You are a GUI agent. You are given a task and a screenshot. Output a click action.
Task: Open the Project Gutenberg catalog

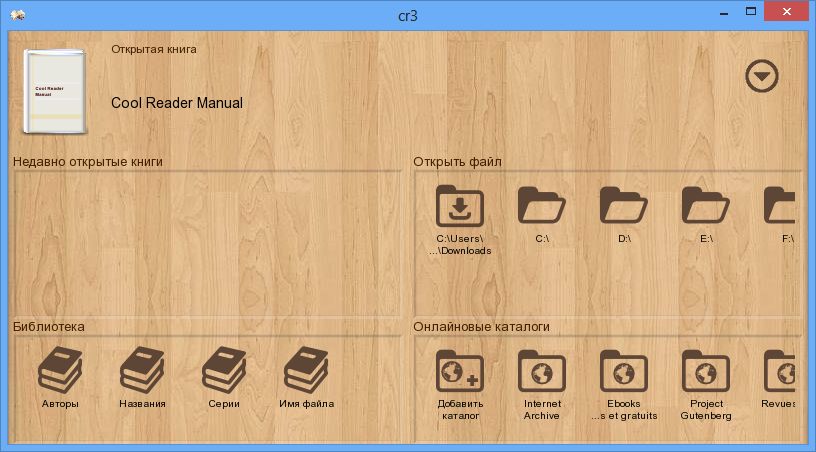(706, 371)
